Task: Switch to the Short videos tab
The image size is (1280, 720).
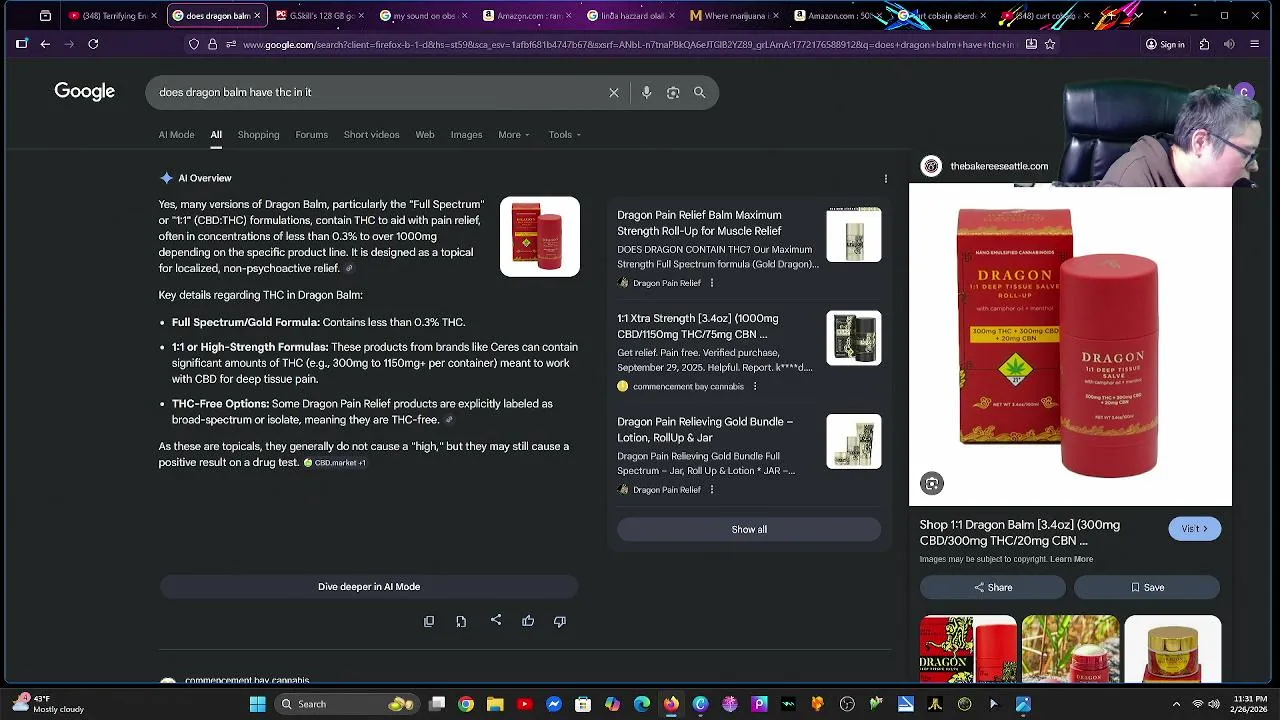Action: (371, 135)
